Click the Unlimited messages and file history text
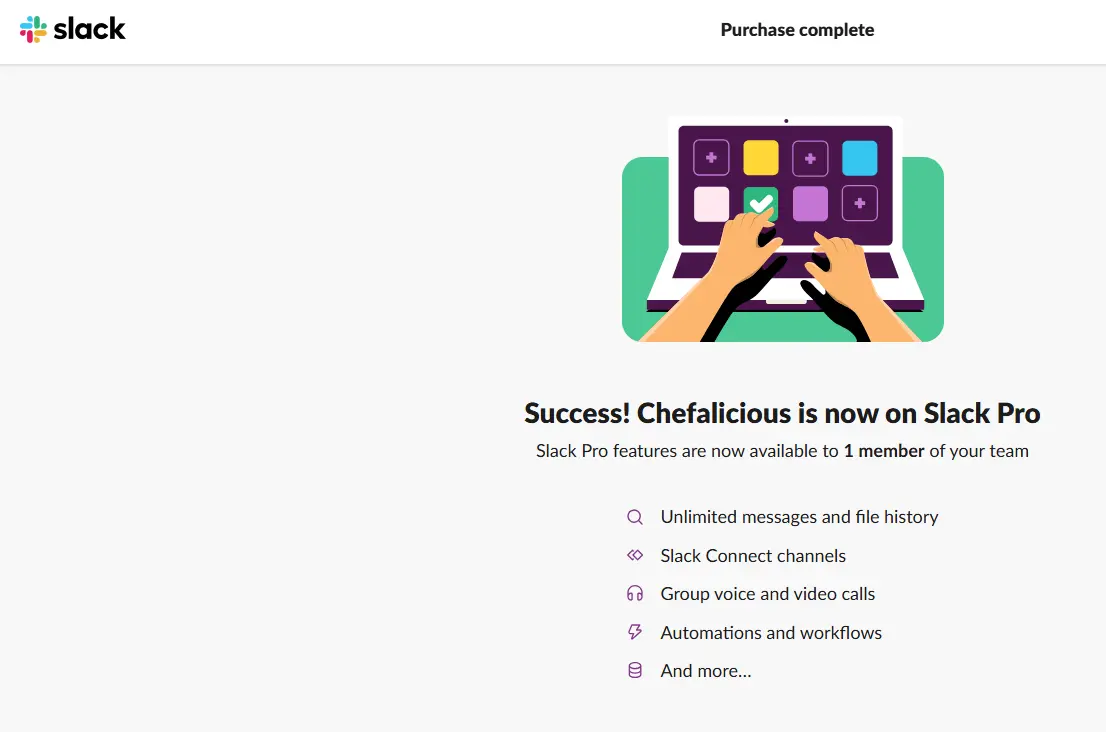This screenshot has height=732, width=1106. (x=799, y=517)
